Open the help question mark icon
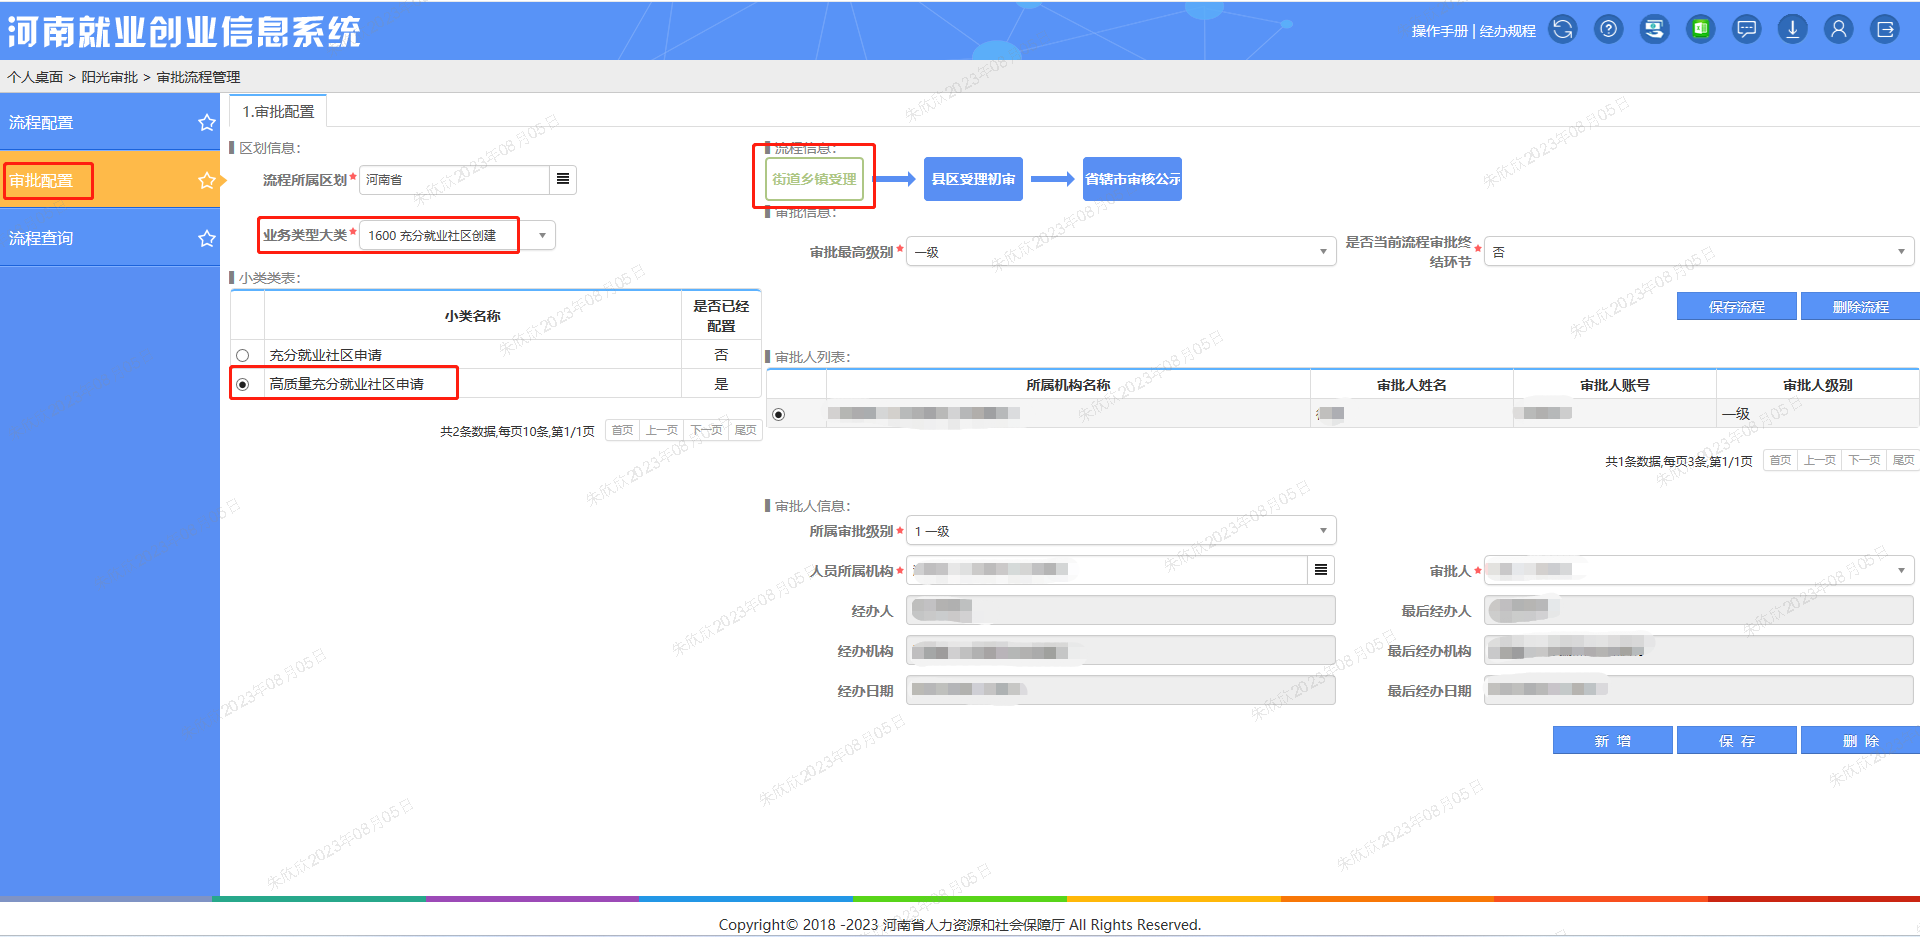 [1608, 30]
